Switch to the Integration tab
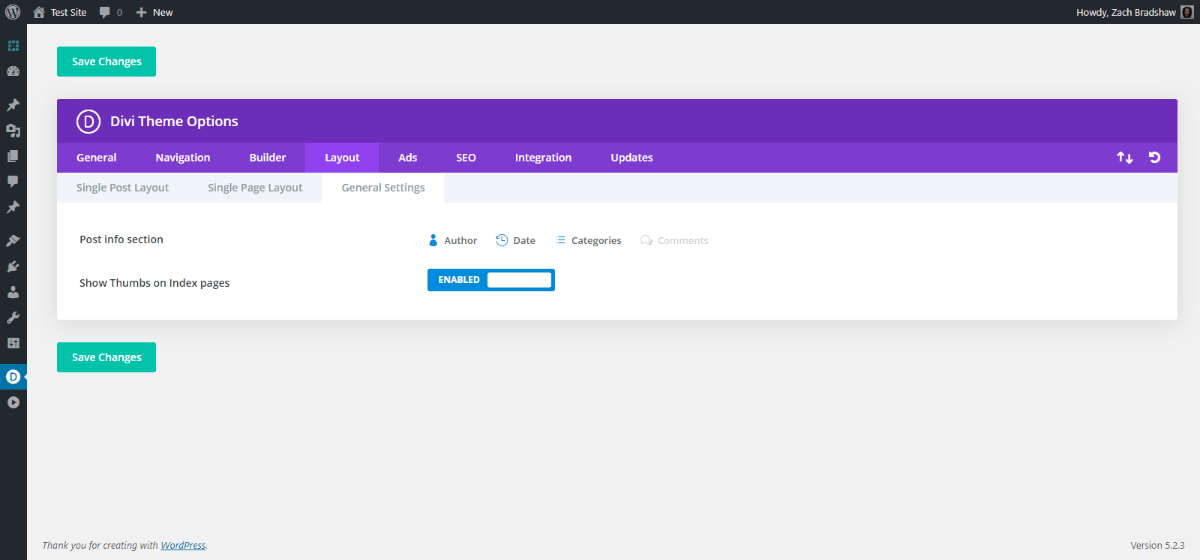 click(543, 158)
